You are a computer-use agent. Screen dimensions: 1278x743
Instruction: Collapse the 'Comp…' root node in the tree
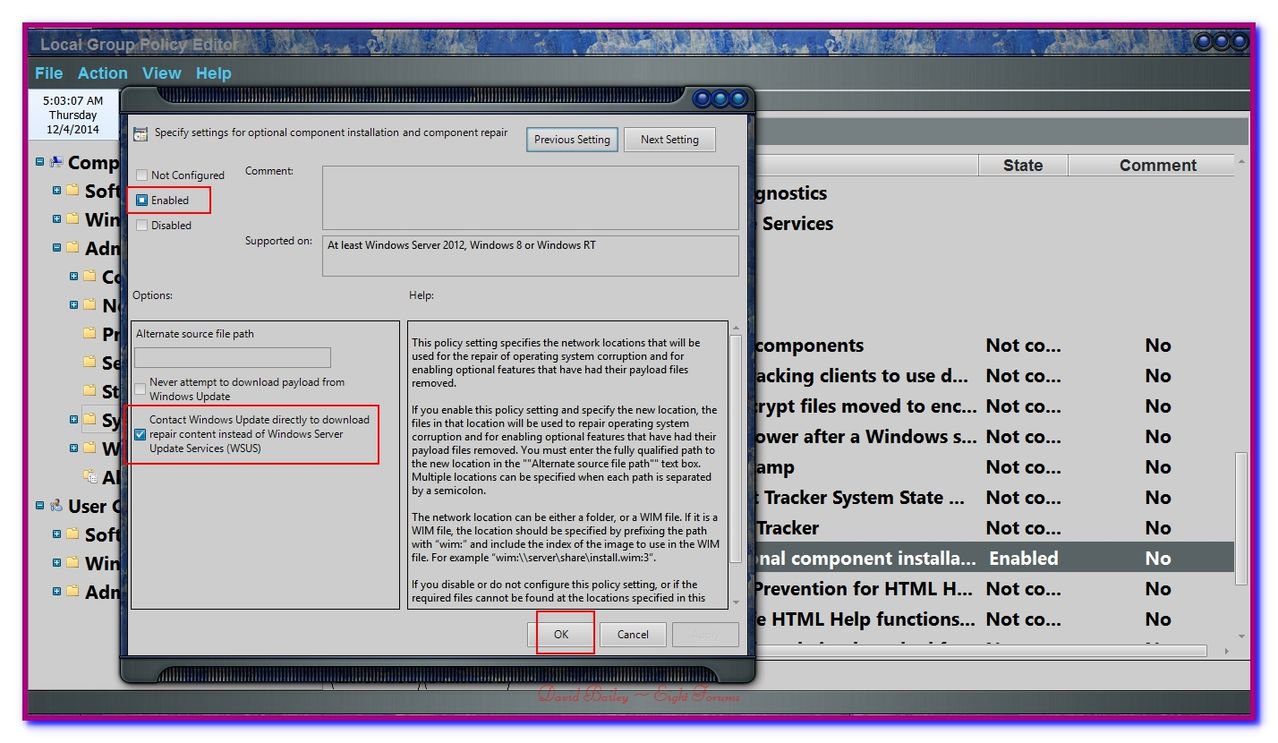tap(40, 162)
